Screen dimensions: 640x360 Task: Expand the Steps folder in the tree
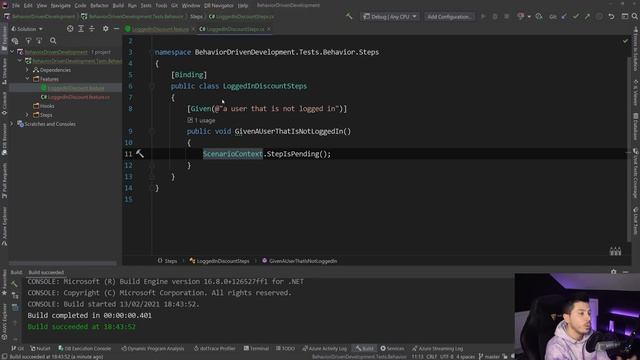[27, 115]
